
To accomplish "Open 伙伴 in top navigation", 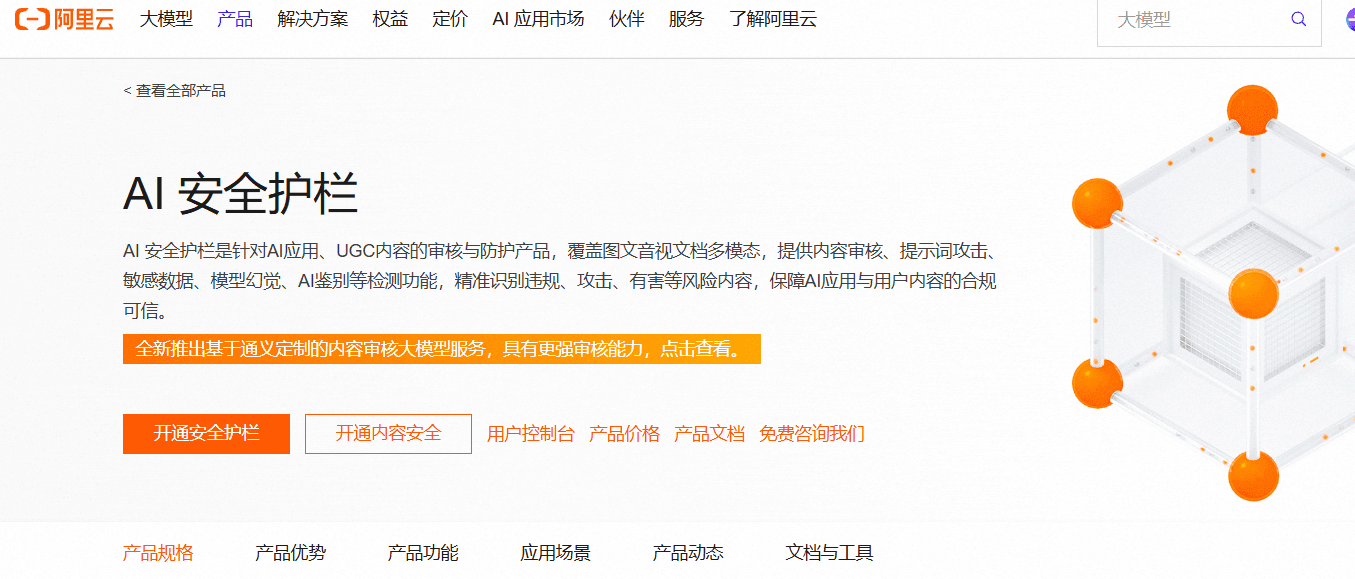I will point(627,19).
